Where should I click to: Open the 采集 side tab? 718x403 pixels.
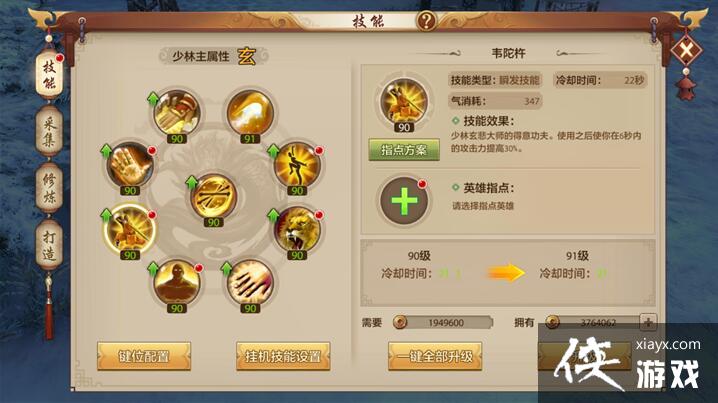pyautogui.click(x=49, y=131)
